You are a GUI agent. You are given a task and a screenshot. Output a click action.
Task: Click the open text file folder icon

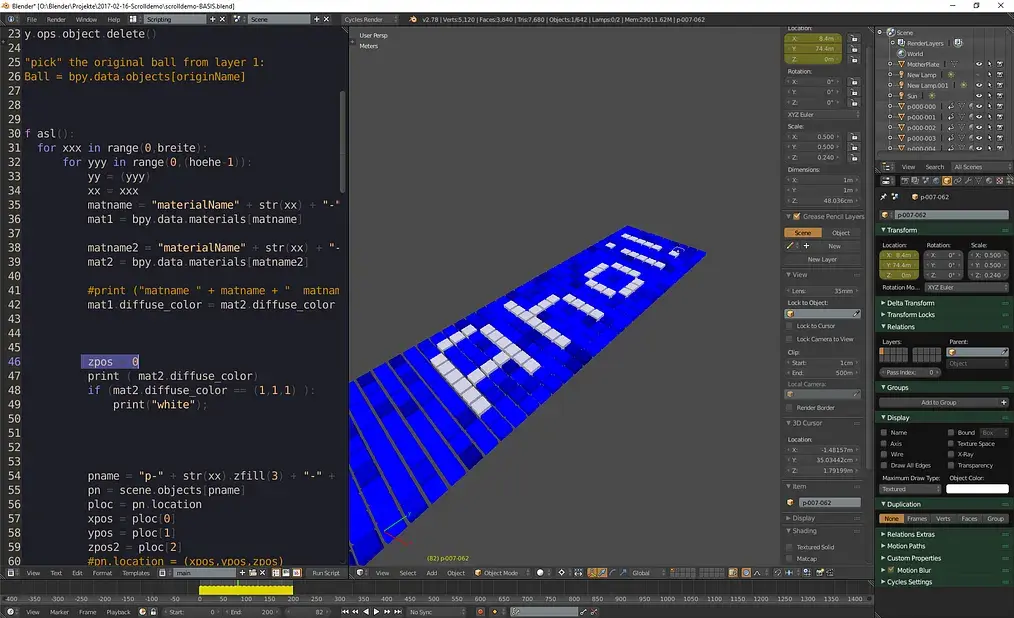click(253, 573)
